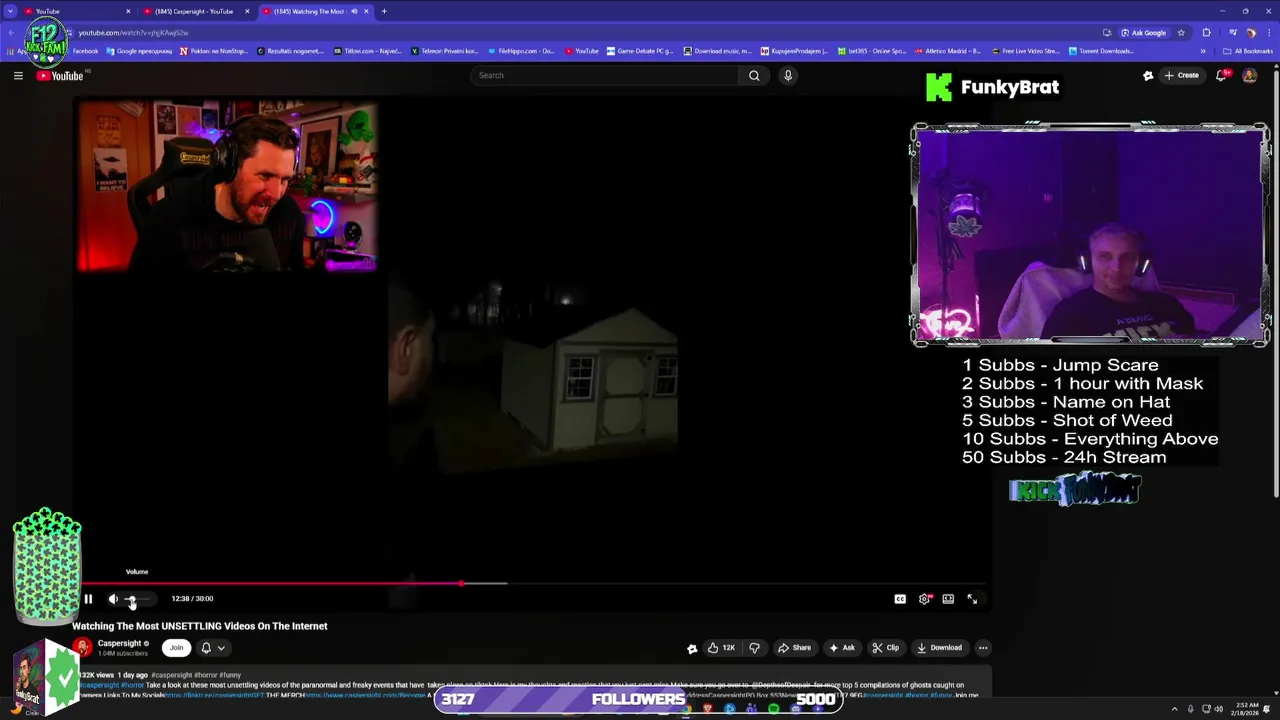Click the pinwheel icon beside Like

coord(692,648)
